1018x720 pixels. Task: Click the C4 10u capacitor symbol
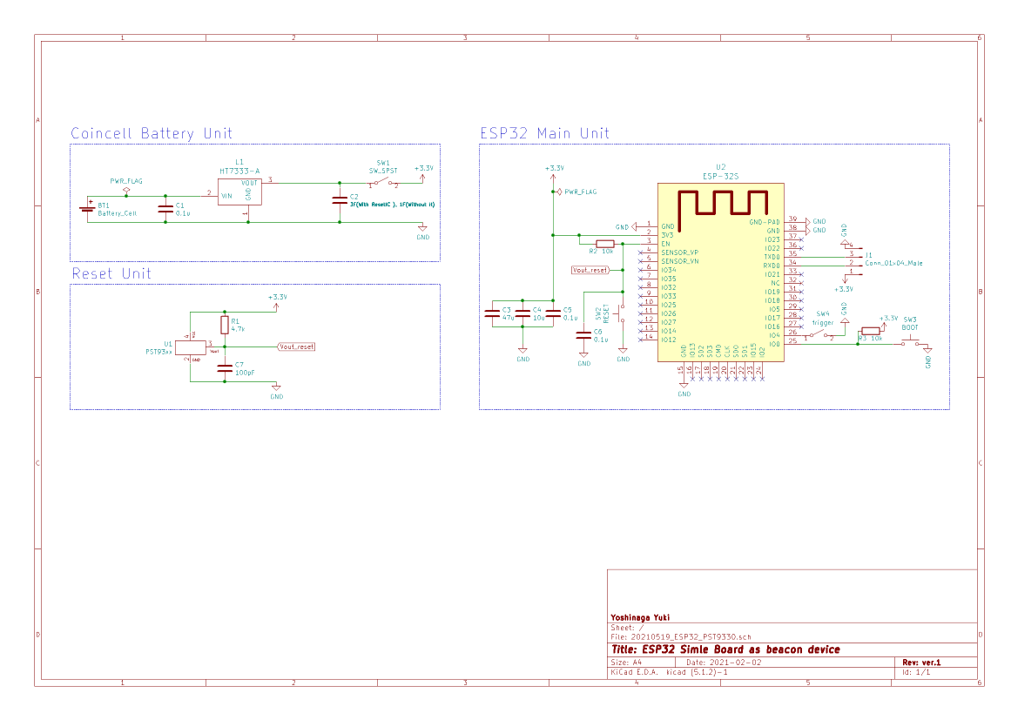pyautogui.click(x=523, y=314)
